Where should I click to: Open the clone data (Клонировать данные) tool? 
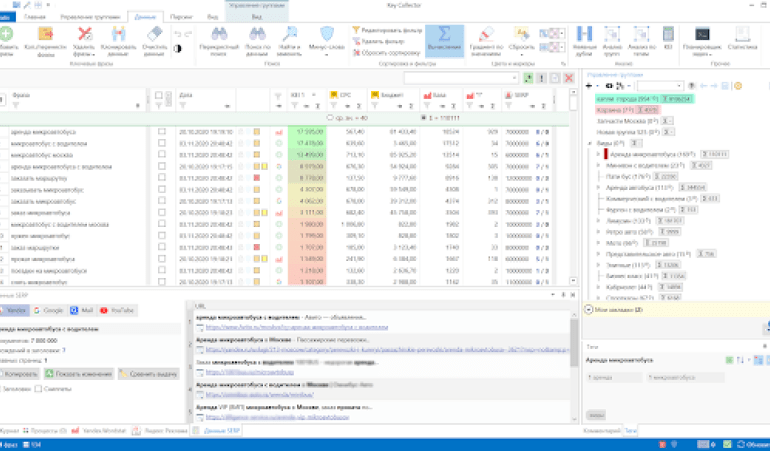(118, 41)
